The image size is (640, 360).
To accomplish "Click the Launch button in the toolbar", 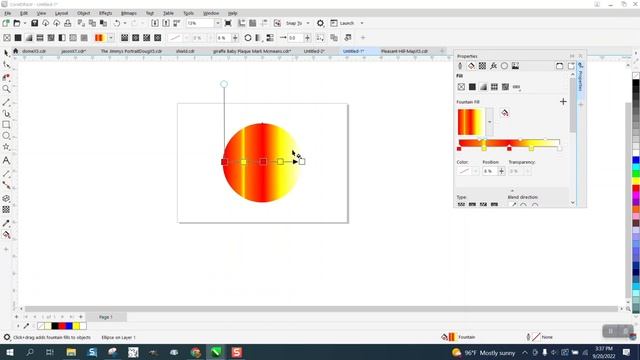I will click(342, 23).
